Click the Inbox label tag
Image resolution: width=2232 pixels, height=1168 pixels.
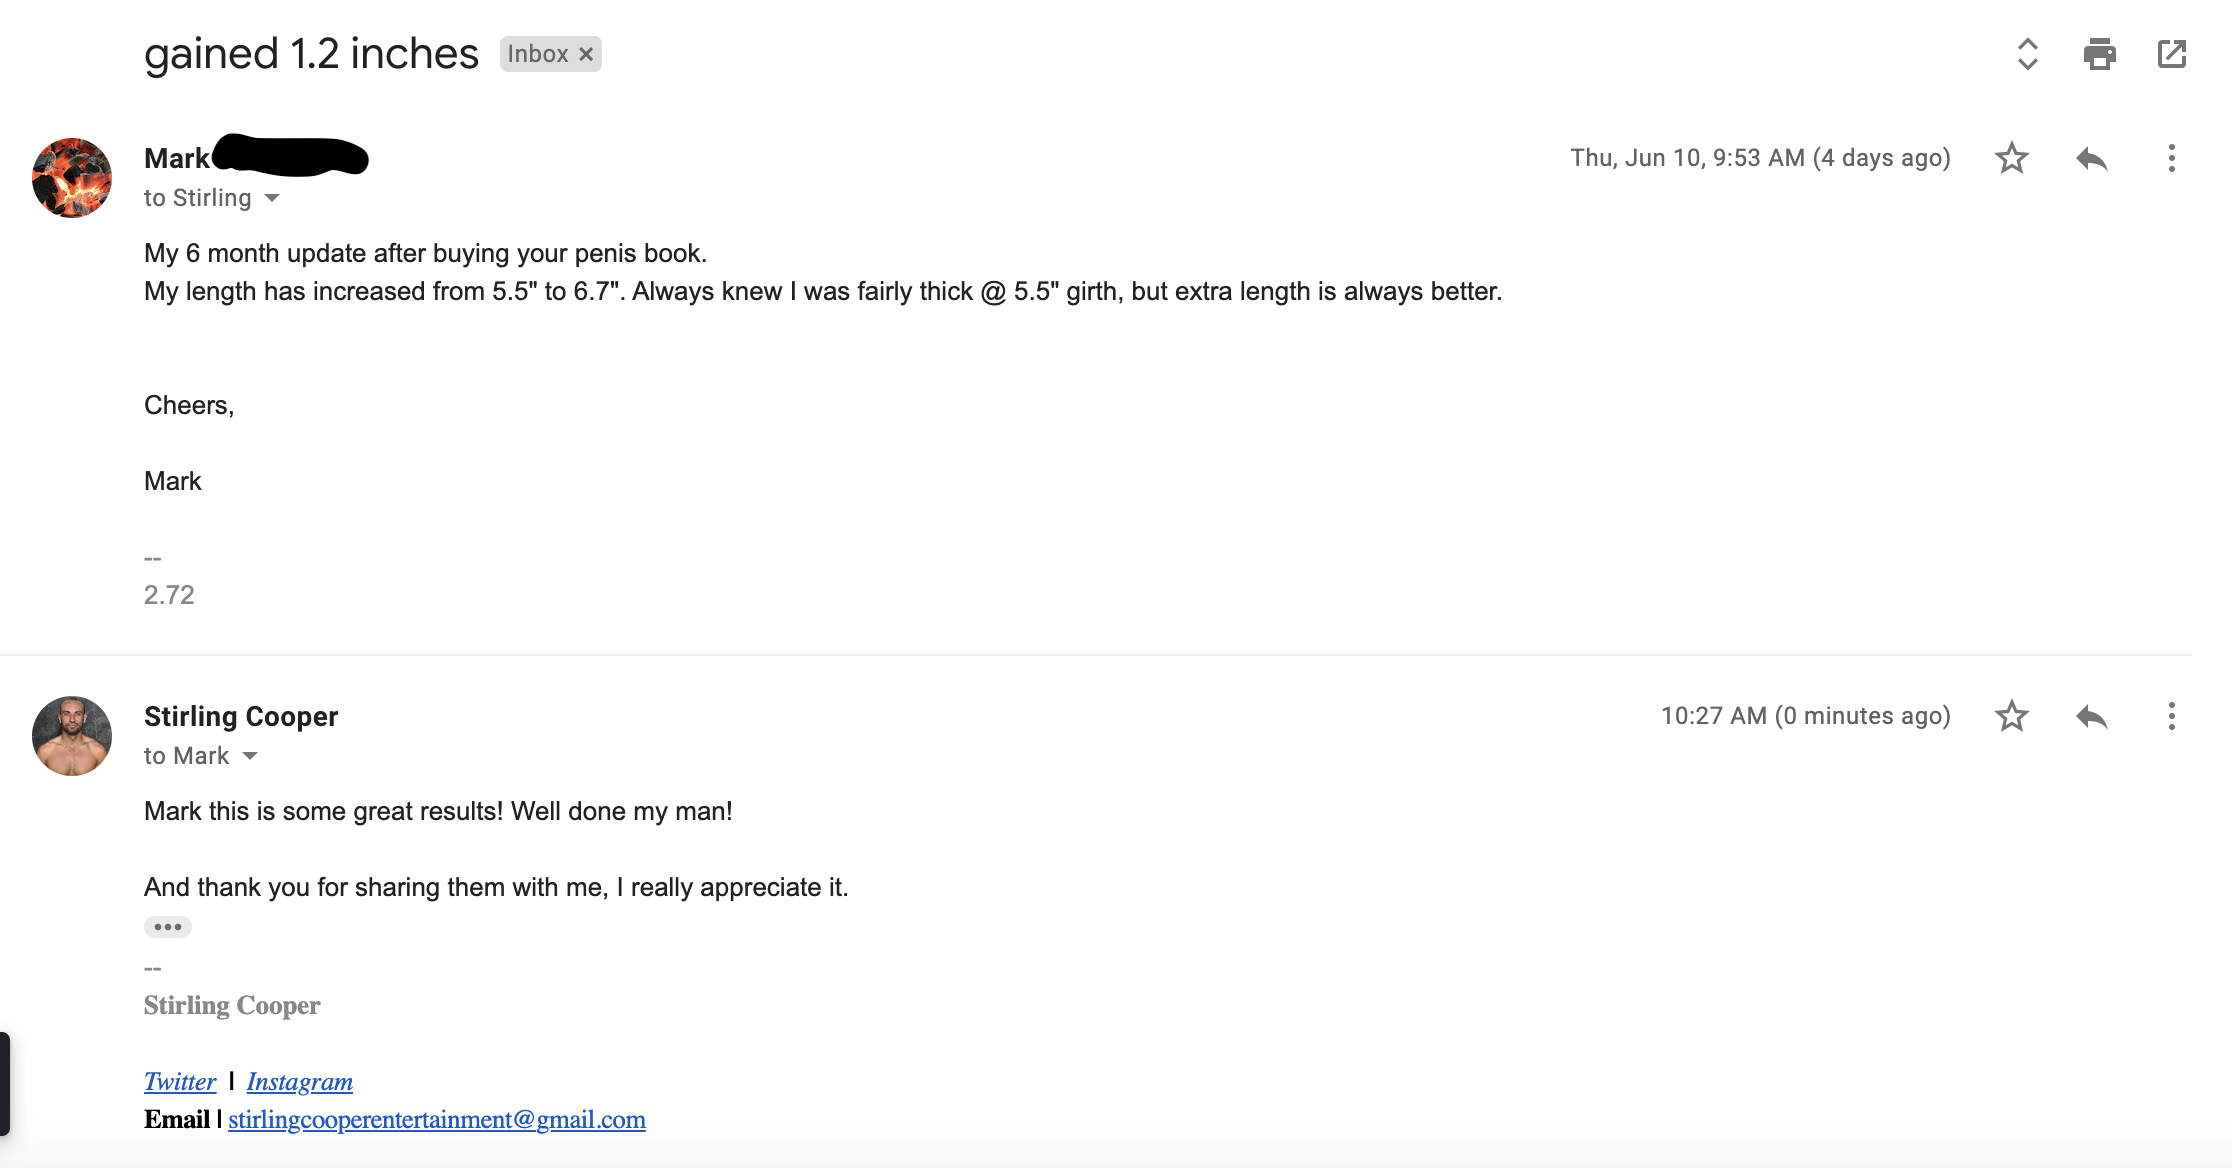pyautogui.click(x=538, y=54)
